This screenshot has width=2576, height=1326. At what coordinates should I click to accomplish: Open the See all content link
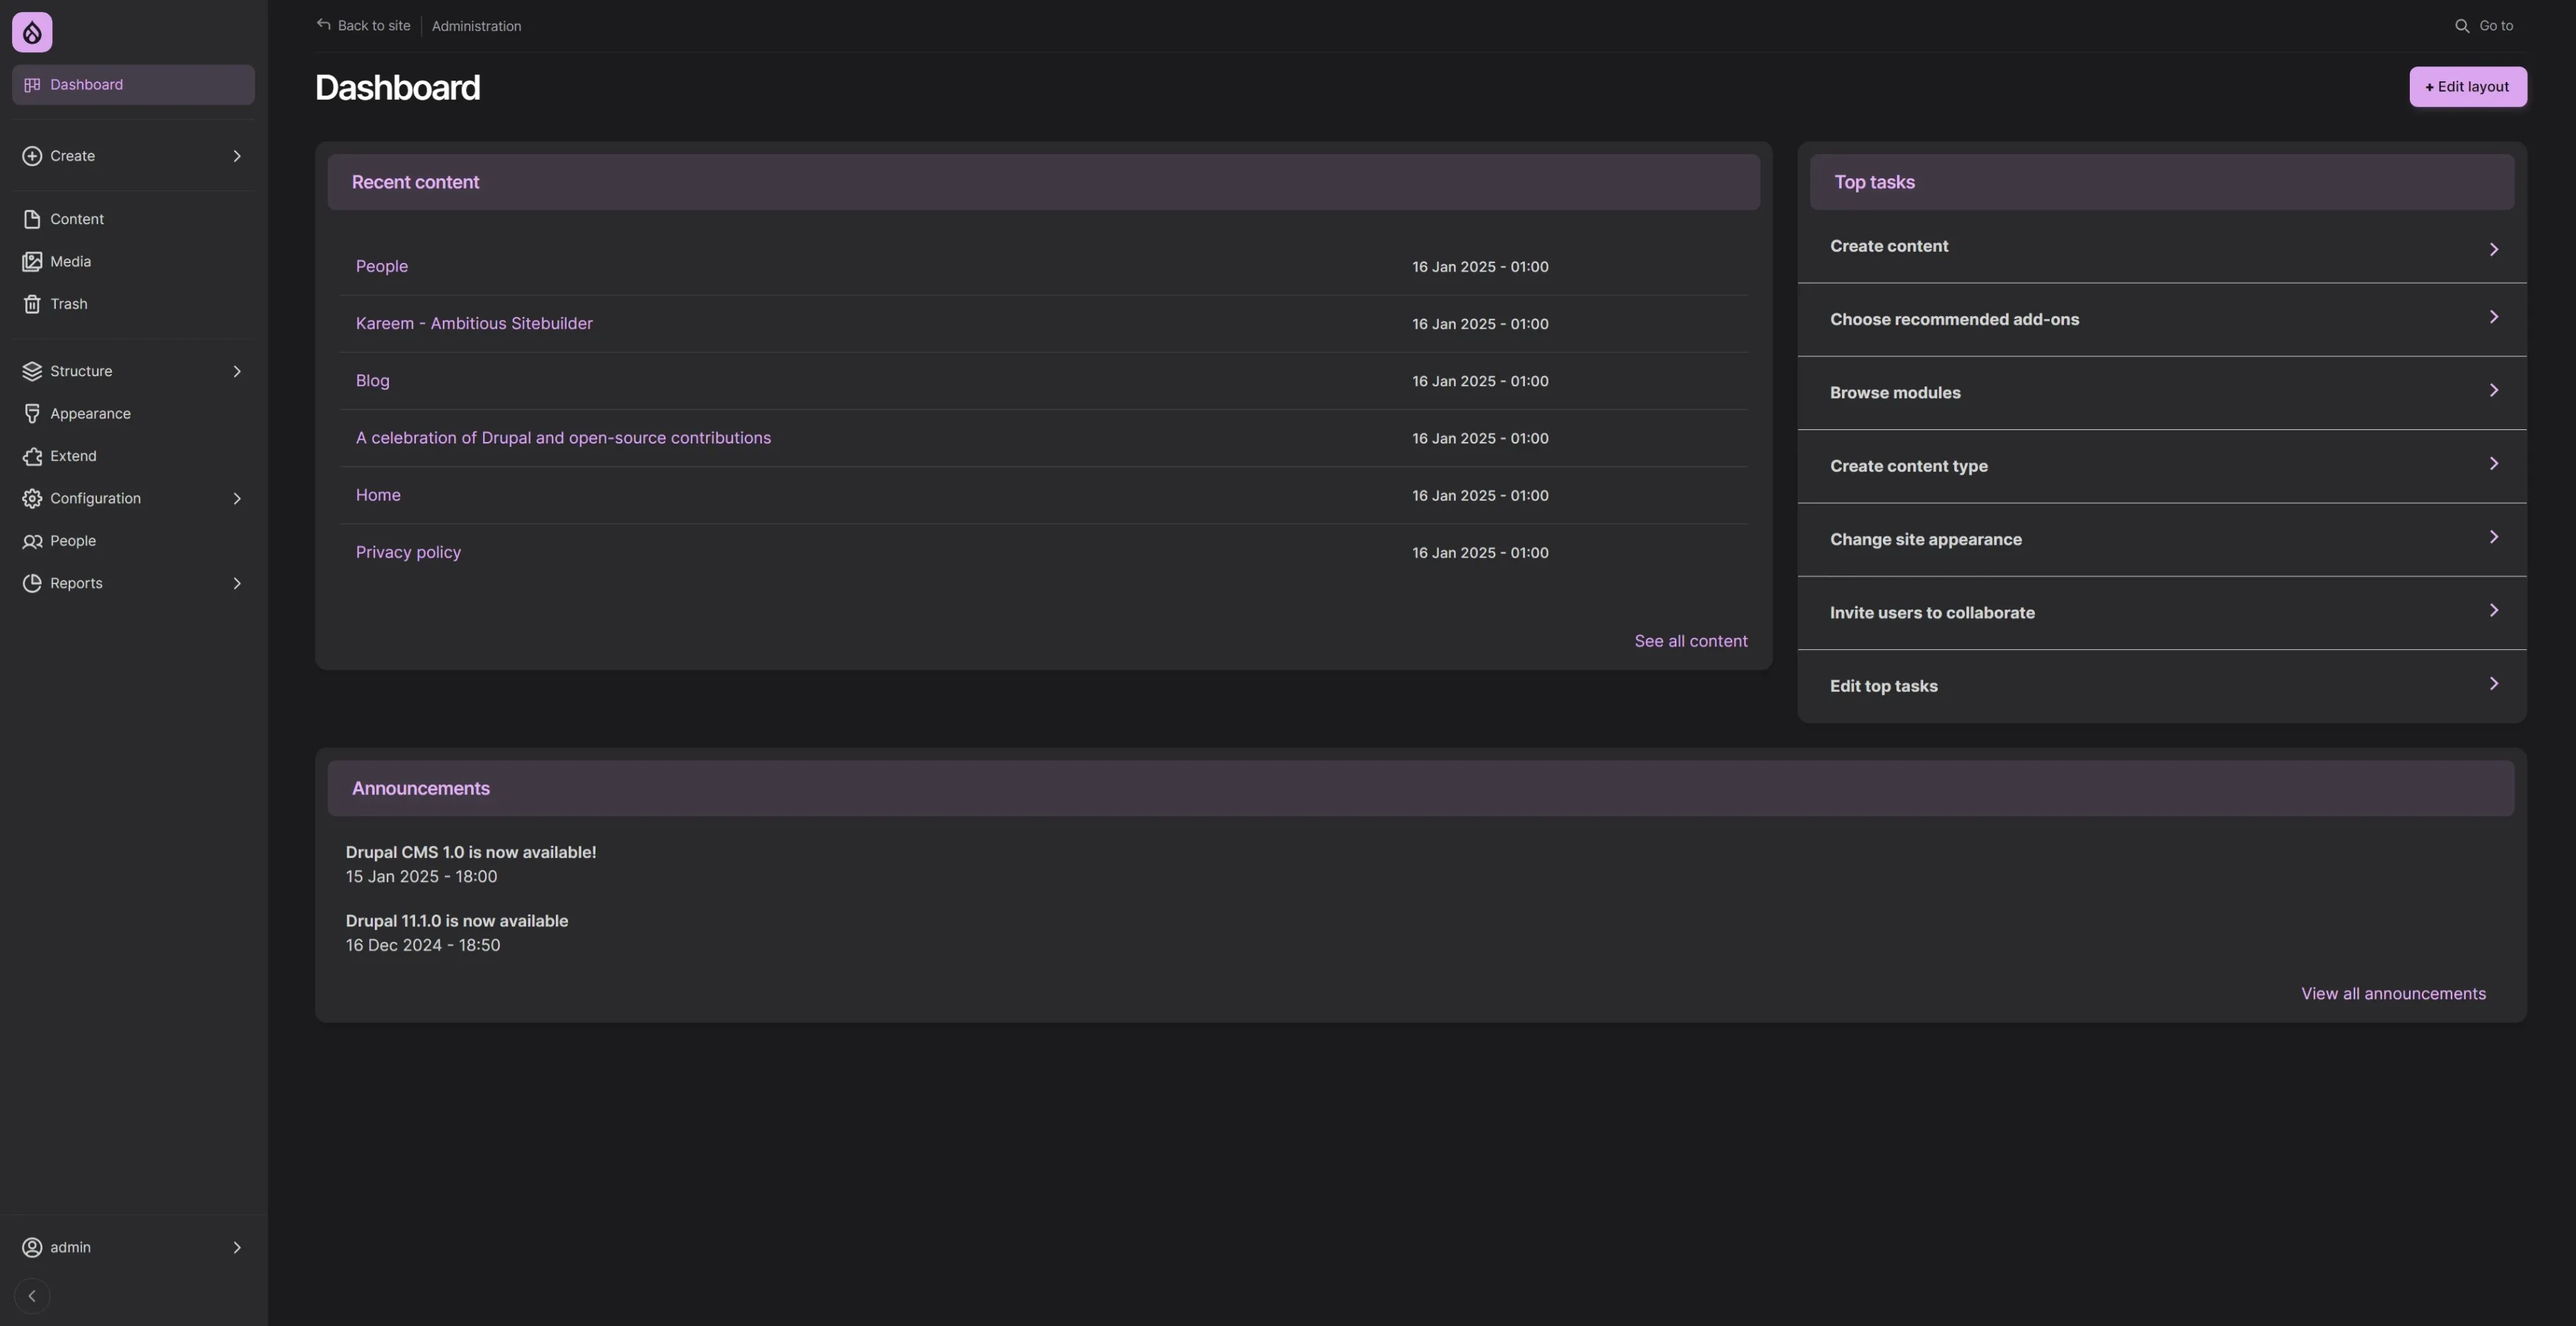click(1690, 641)
